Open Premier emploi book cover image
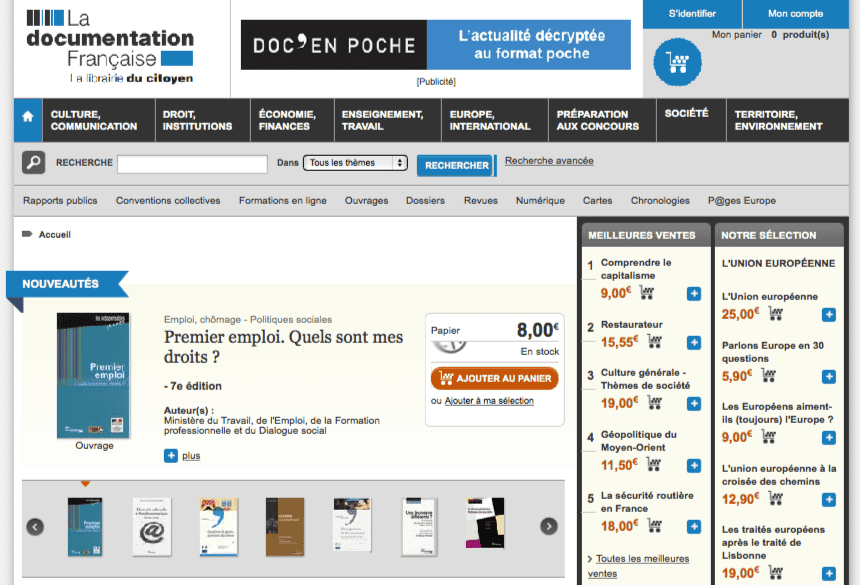This screenshot has height=585, width=860. [93, 376]
